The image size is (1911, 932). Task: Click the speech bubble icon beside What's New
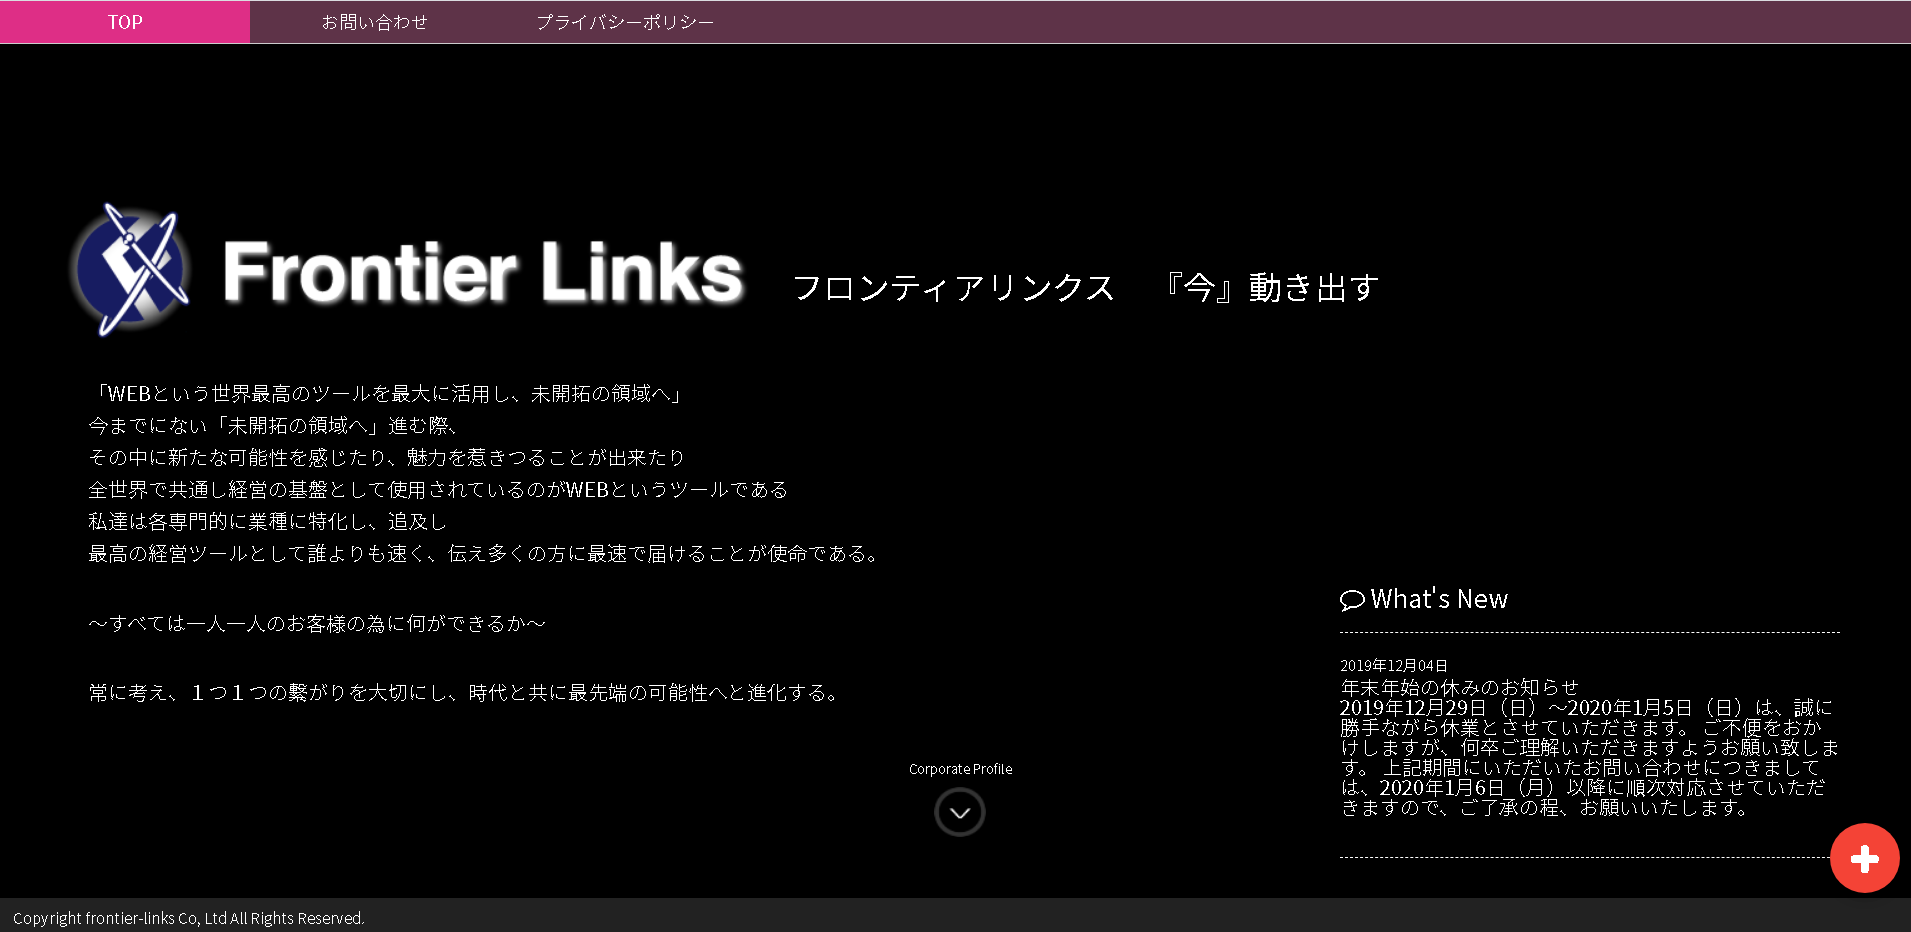(1353, 600)
